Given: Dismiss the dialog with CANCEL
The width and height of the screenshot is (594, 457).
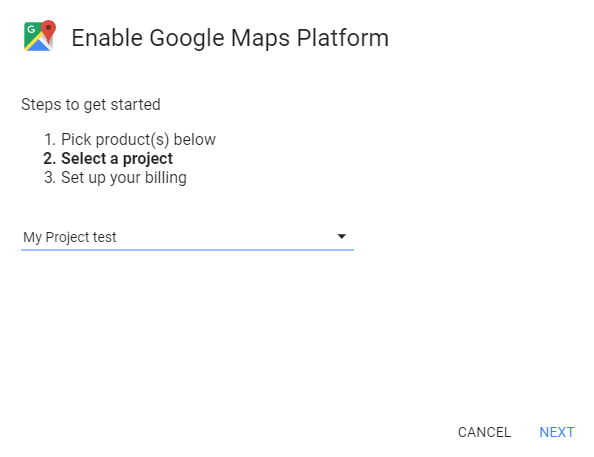Looking at the screenshot, I should pos(484,432).
